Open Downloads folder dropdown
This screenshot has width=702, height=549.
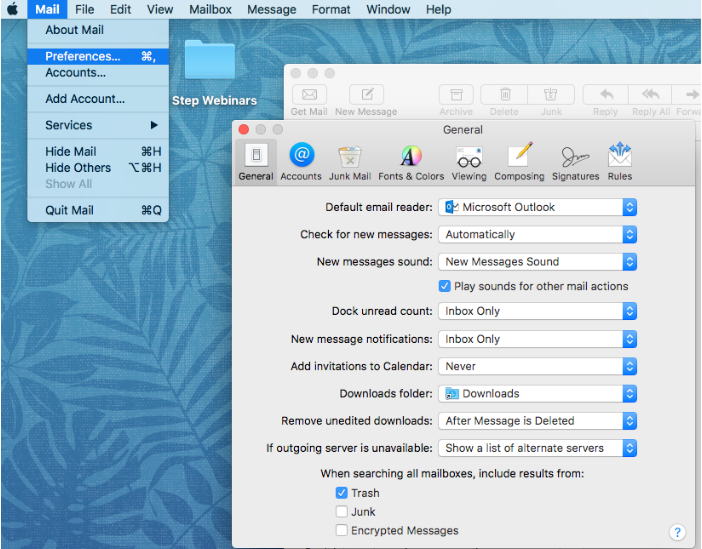point(537,394)
